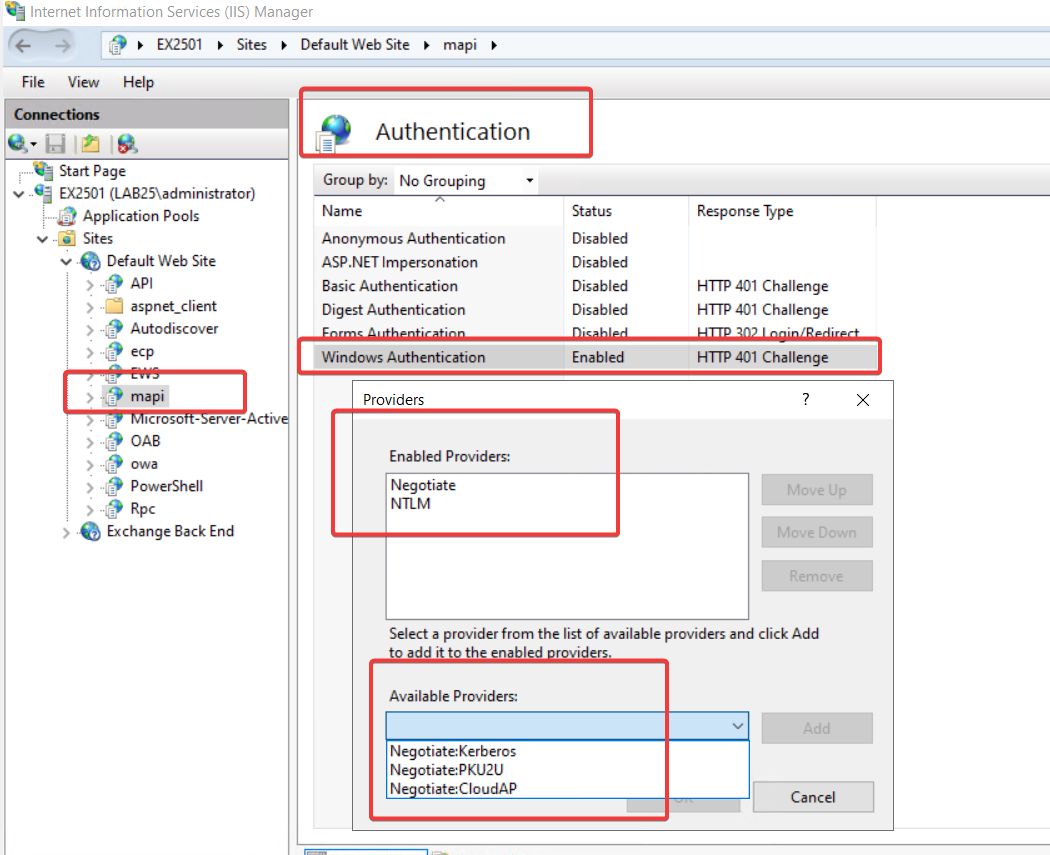The height and width of the screenshot is (855, 1050).
Task: Click the Rpc application icon
Action: 115,508
